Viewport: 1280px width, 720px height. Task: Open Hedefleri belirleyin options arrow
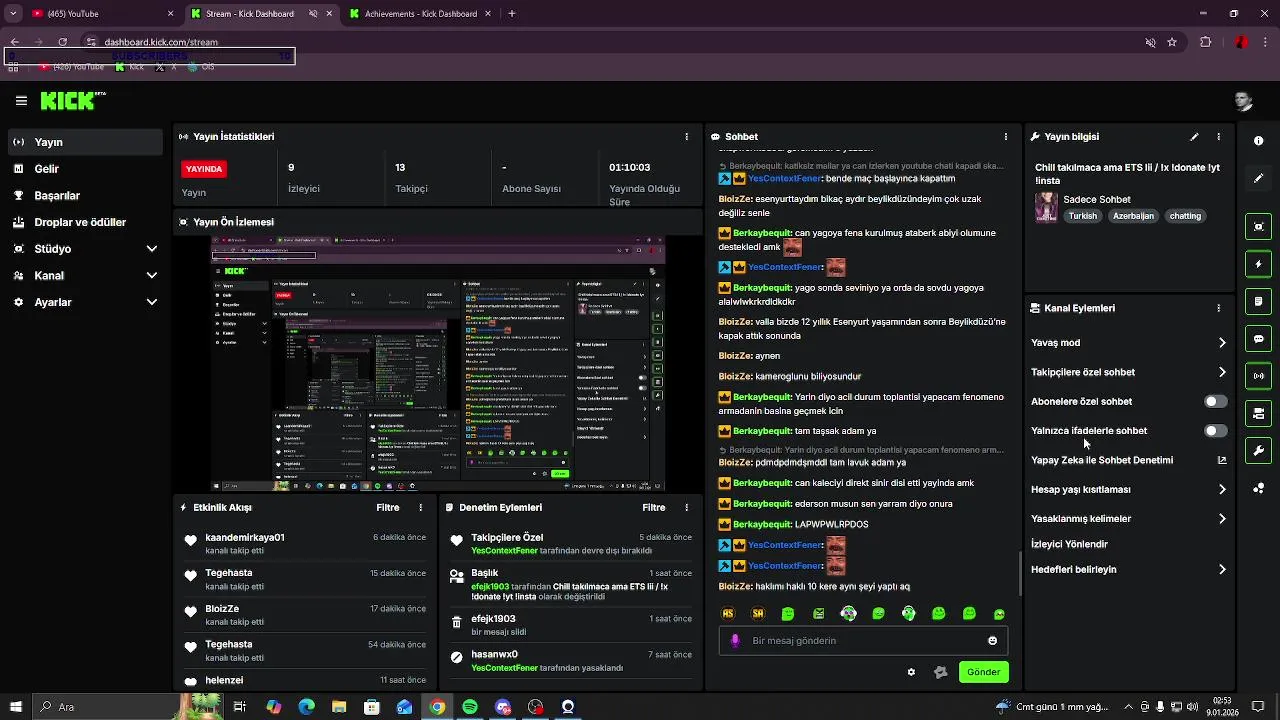pos(1222,570)
